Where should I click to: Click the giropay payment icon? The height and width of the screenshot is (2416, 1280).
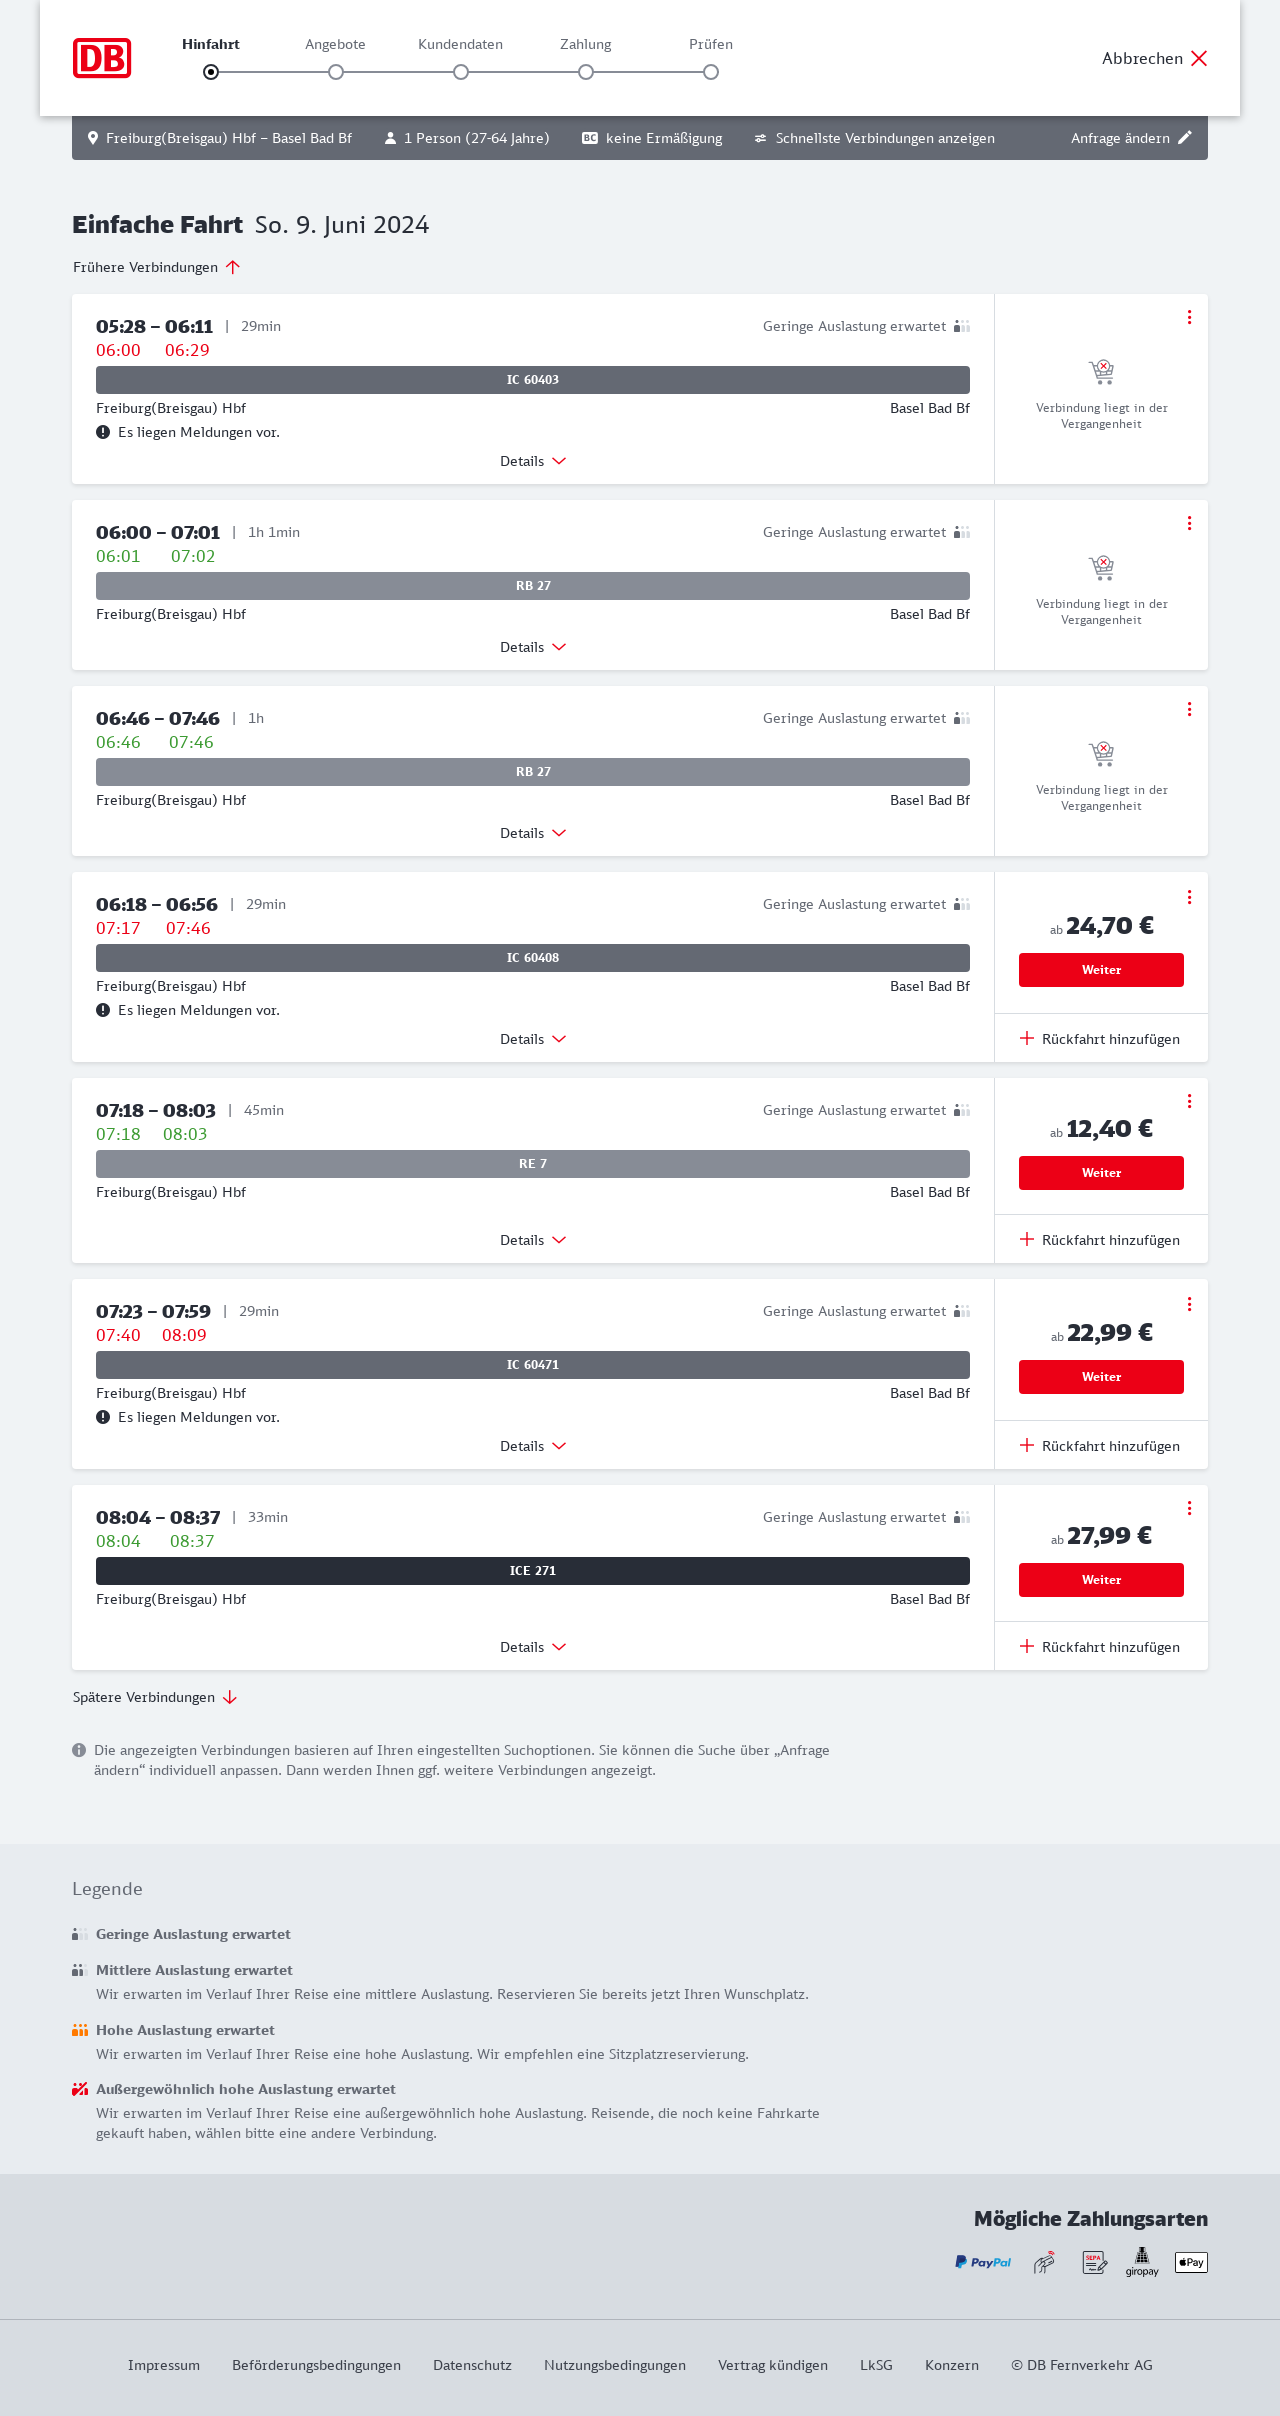tap(1142, 2261)
